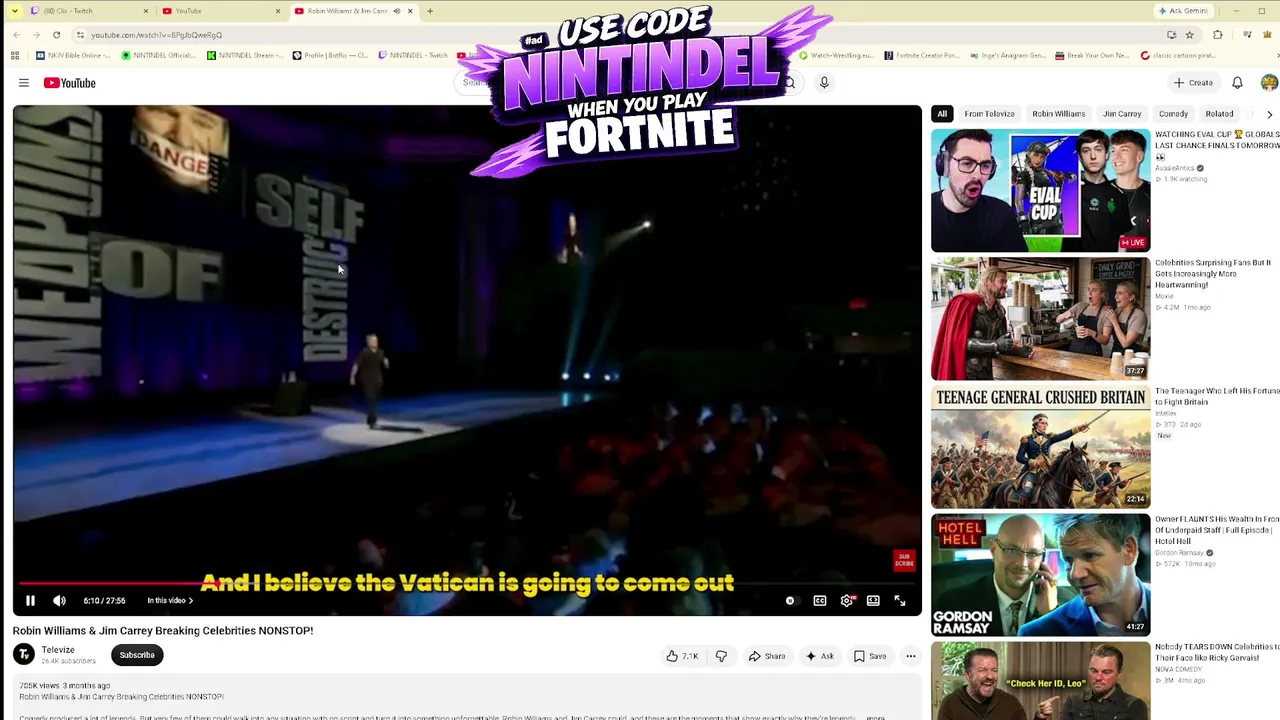1280x720 pixels.
Task: Open Televize channel name link
Action: 58,650
